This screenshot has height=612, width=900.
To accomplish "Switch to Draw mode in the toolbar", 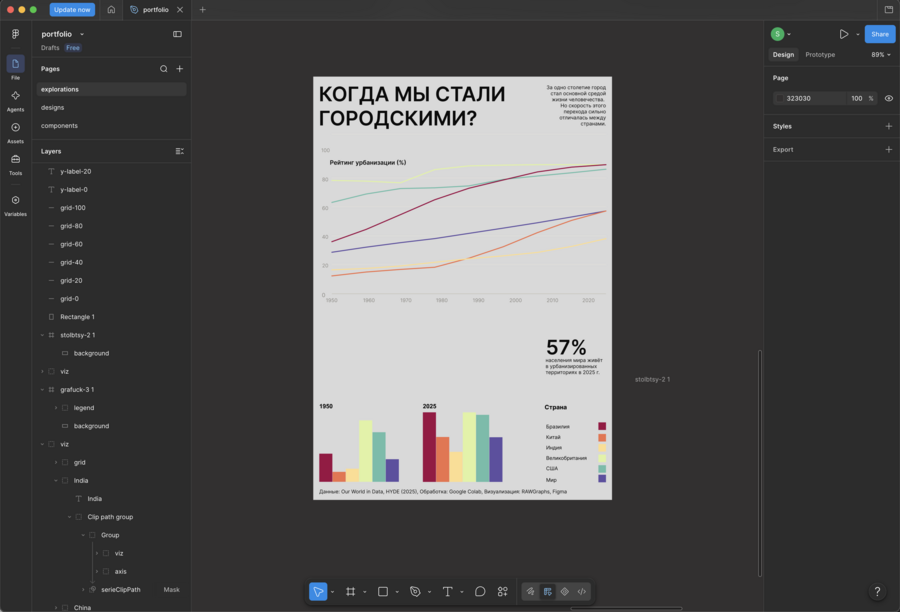I will (x=530, y=591).
